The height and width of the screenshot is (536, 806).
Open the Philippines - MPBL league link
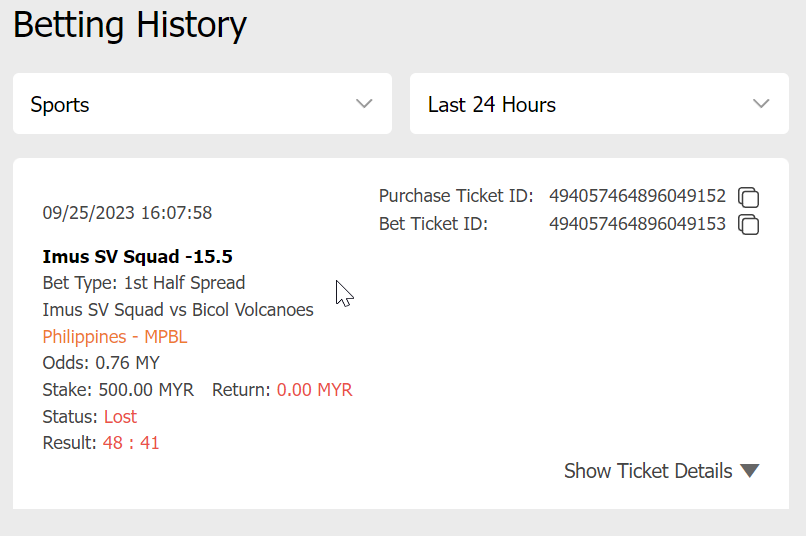(115, 336)
